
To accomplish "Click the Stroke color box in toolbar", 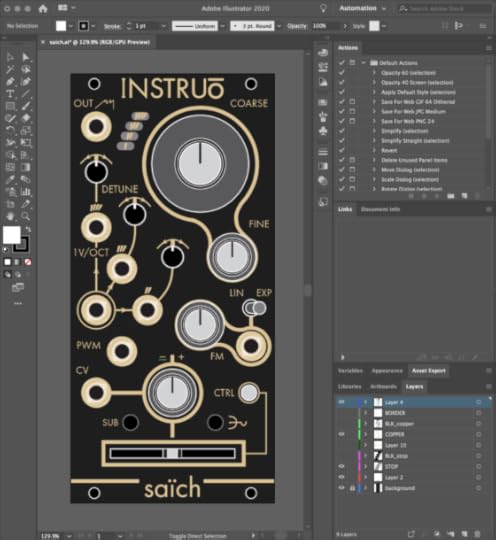I will click(x=23, y=246).
